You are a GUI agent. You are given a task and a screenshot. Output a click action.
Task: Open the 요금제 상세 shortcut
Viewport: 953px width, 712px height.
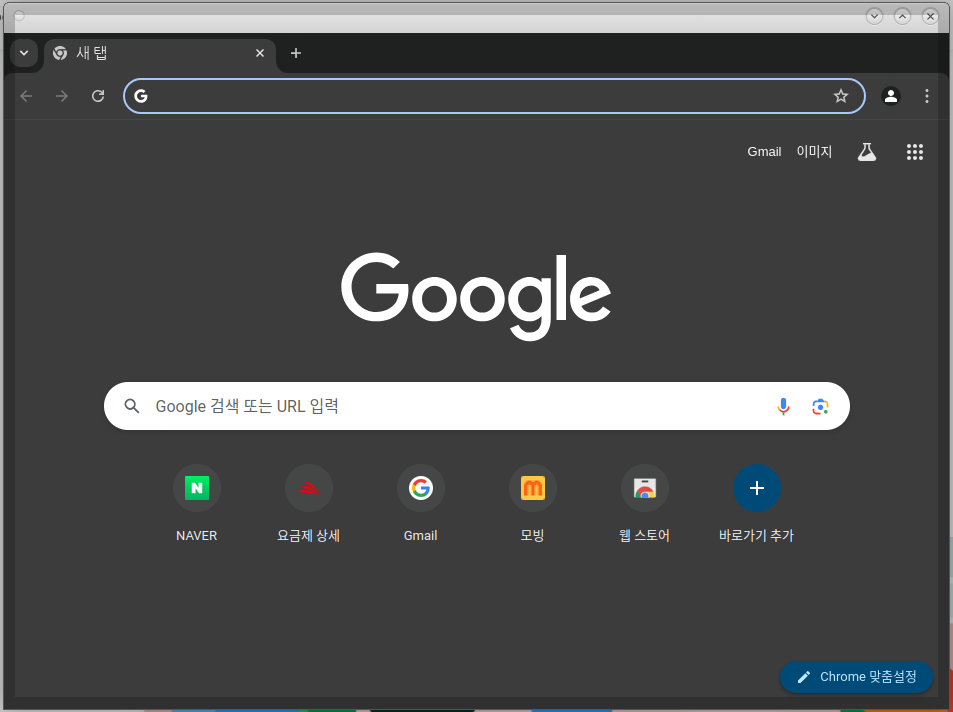click(x=309, y=503)
